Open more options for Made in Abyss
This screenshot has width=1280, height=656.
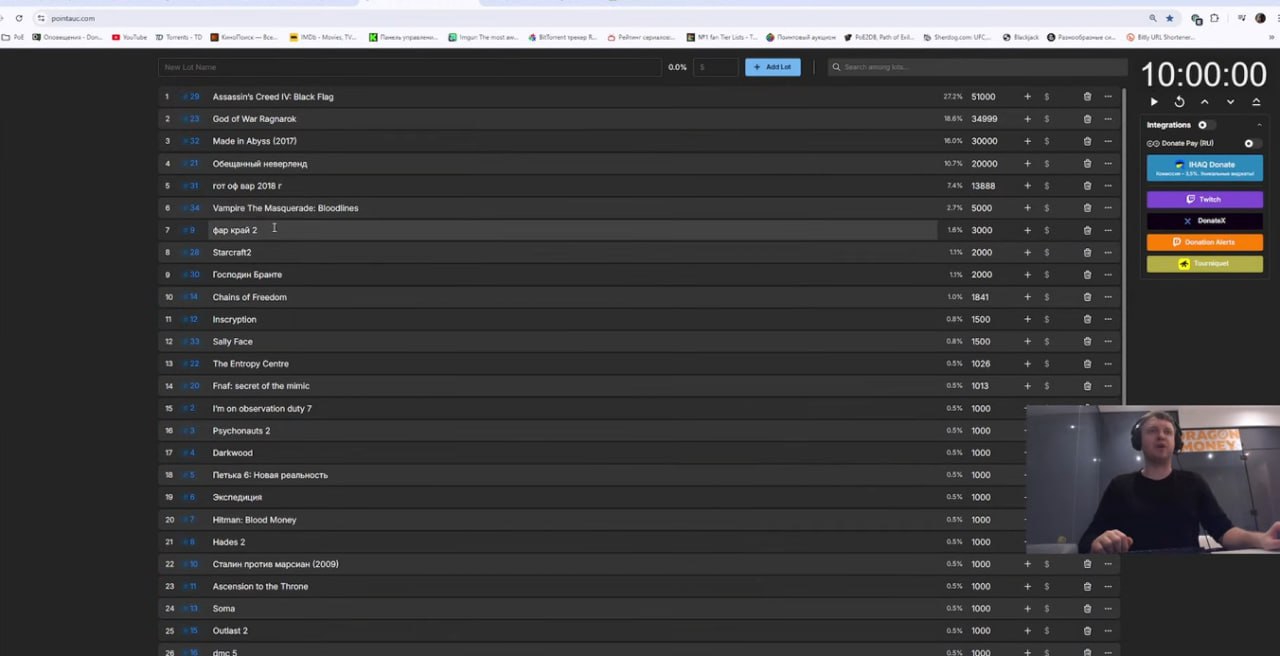click(x=1108, y=141)
